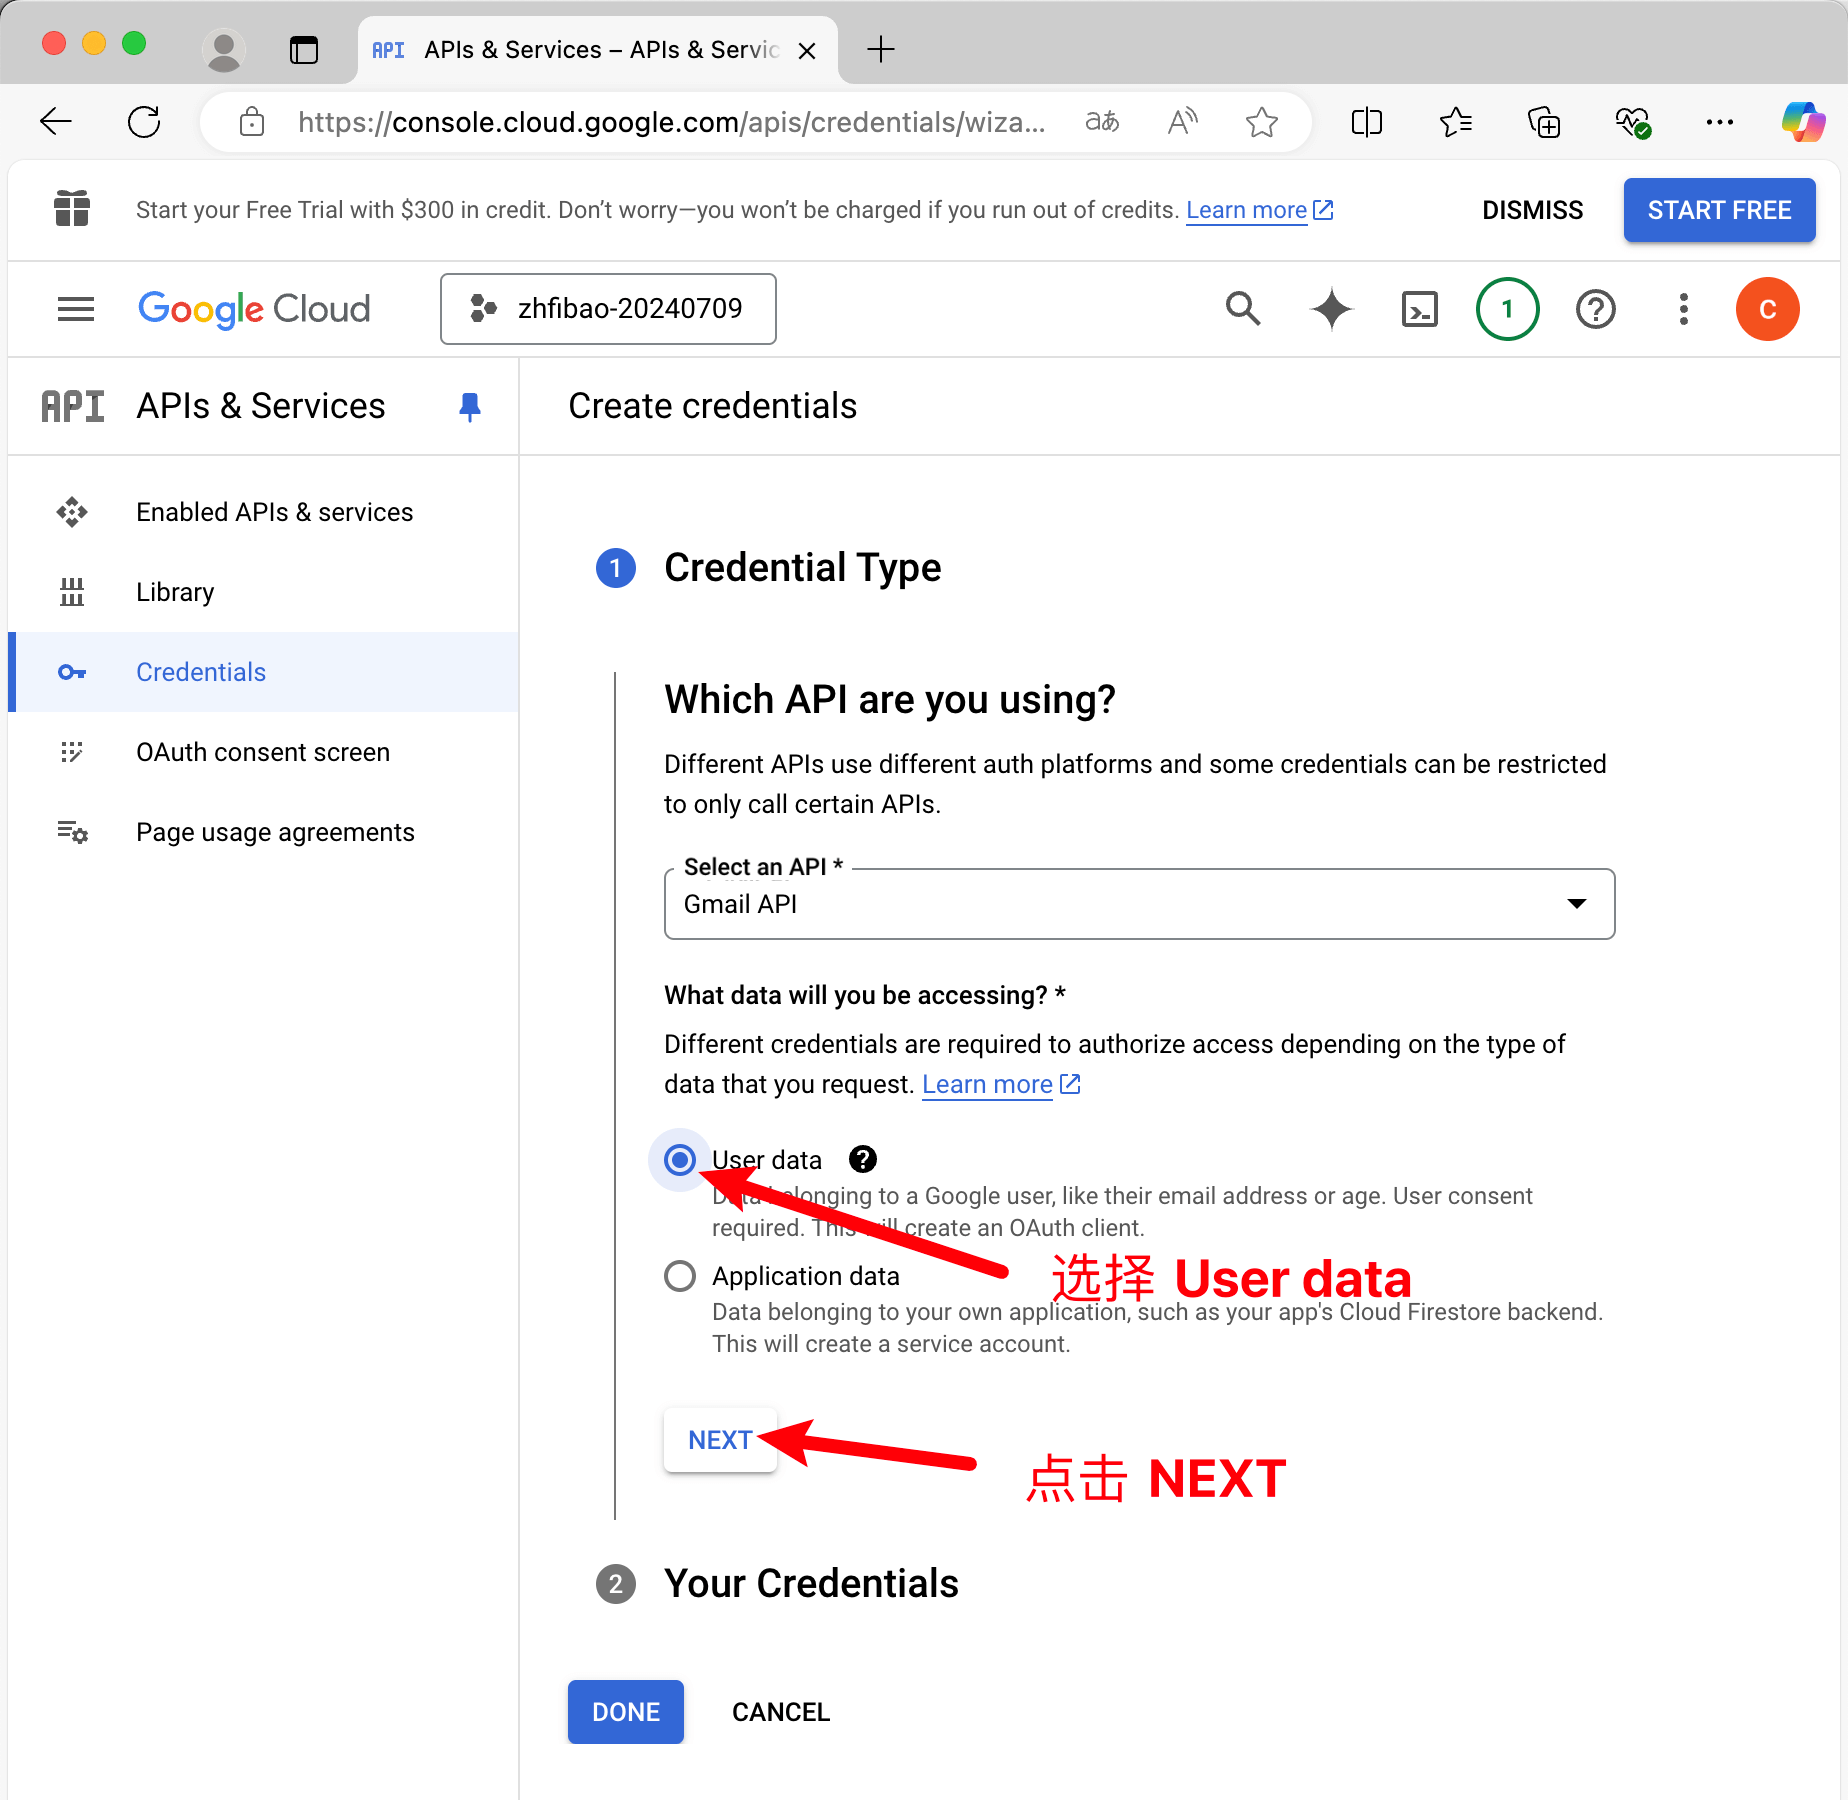Image resolution: width=1848 pixels, height=1800 pixels.
Task: Close the APIs & Services tab
Action: (807, 50)
